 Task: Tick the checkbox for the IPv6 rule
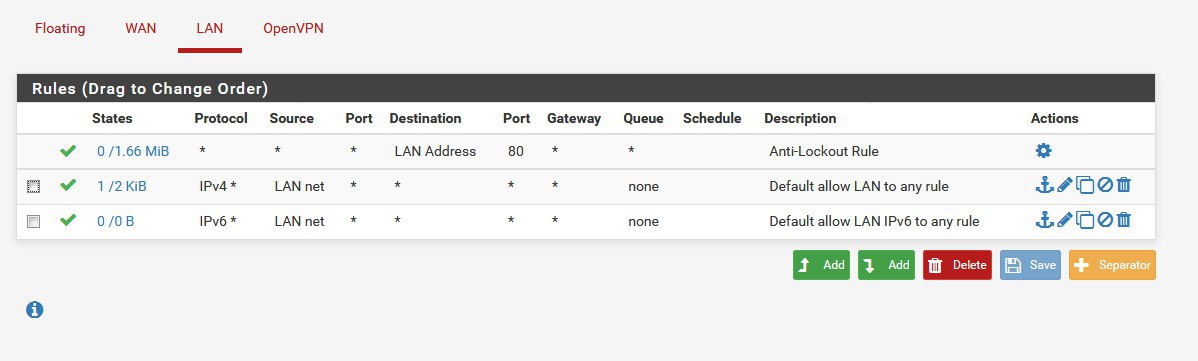click(33, 221)
